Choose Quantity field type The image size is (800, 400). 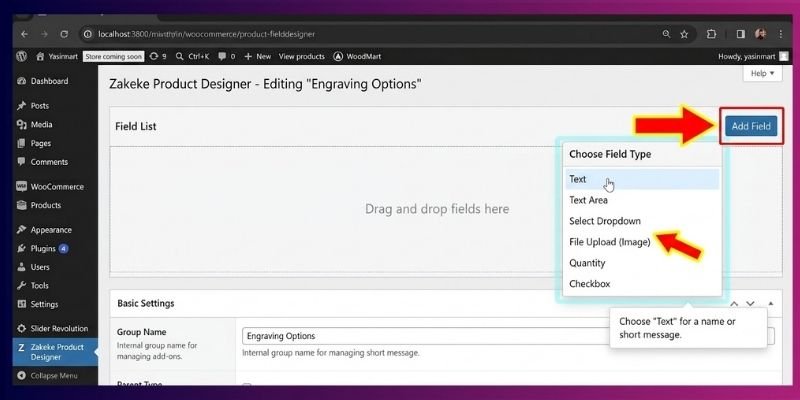coord(642,263)
